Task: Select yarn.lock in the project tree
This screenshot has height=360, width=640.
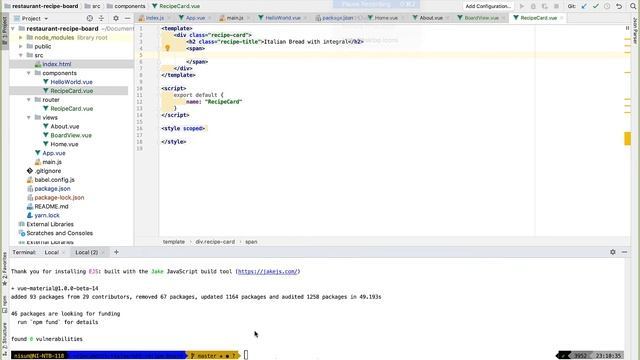Action: [47, 215]
